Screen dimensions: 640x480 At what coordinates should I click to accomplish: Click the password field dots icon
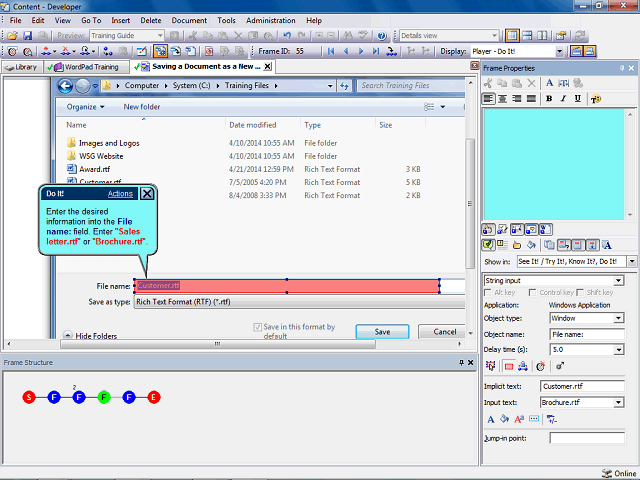534,419
